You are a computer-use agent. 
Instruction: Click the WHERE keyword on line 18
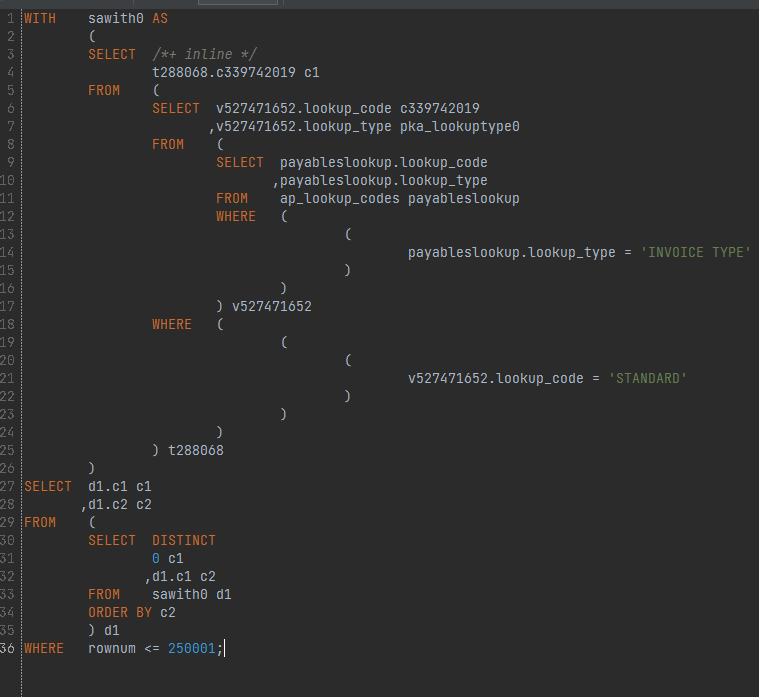point(172,324)
